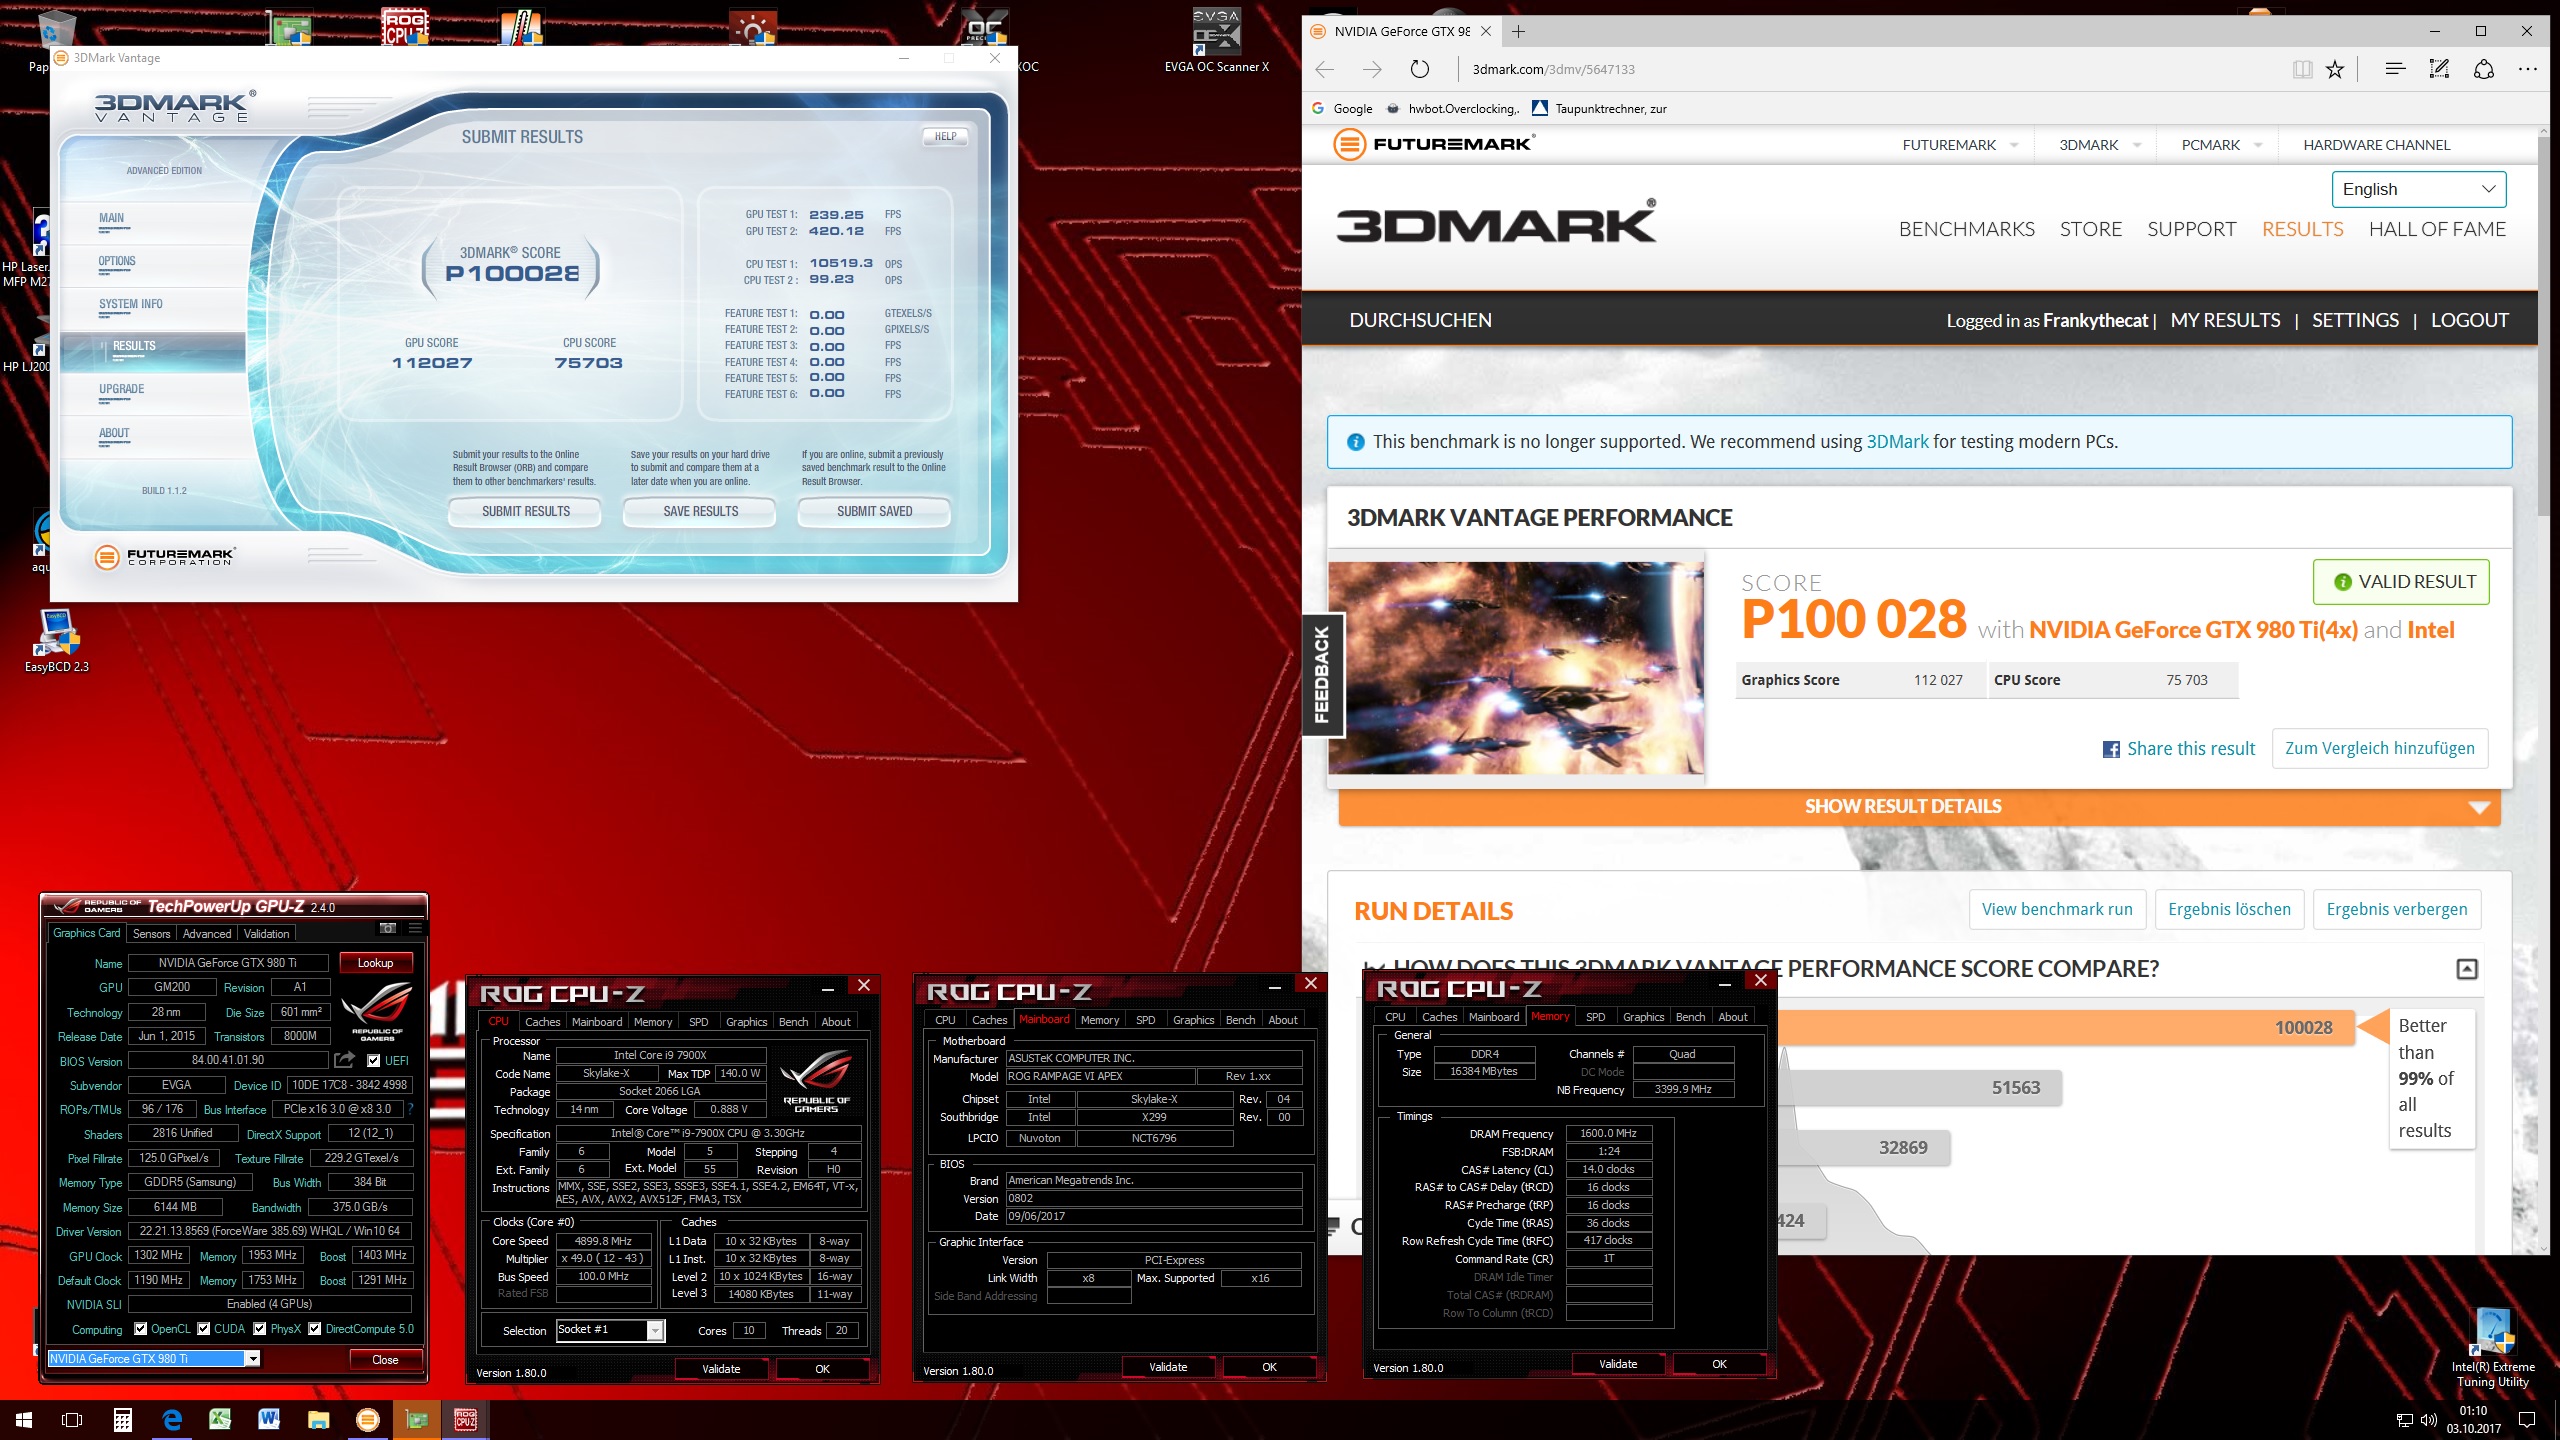
Task: Open the FEEDBACK side tab
Action: 1322,675
